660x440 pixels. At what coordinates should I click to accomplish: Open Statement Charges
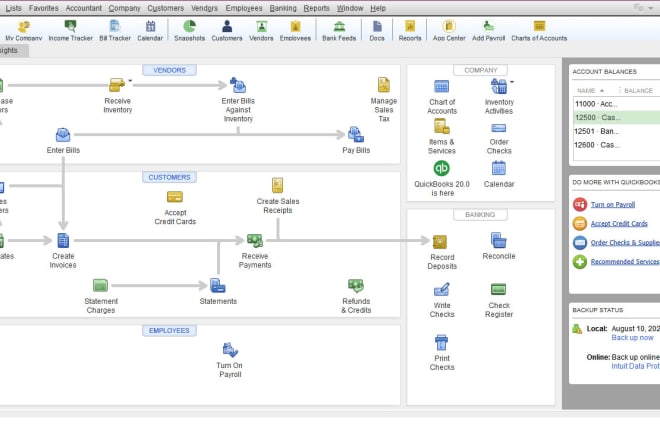(x=100, y=285)
